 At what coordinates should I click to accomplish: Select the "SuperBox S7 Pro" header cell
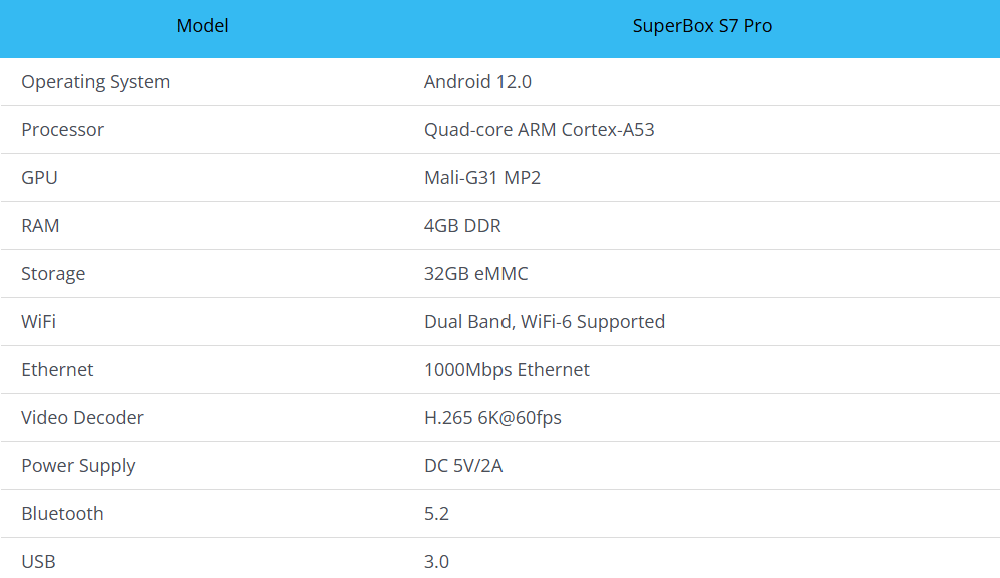tap(702, 26)
